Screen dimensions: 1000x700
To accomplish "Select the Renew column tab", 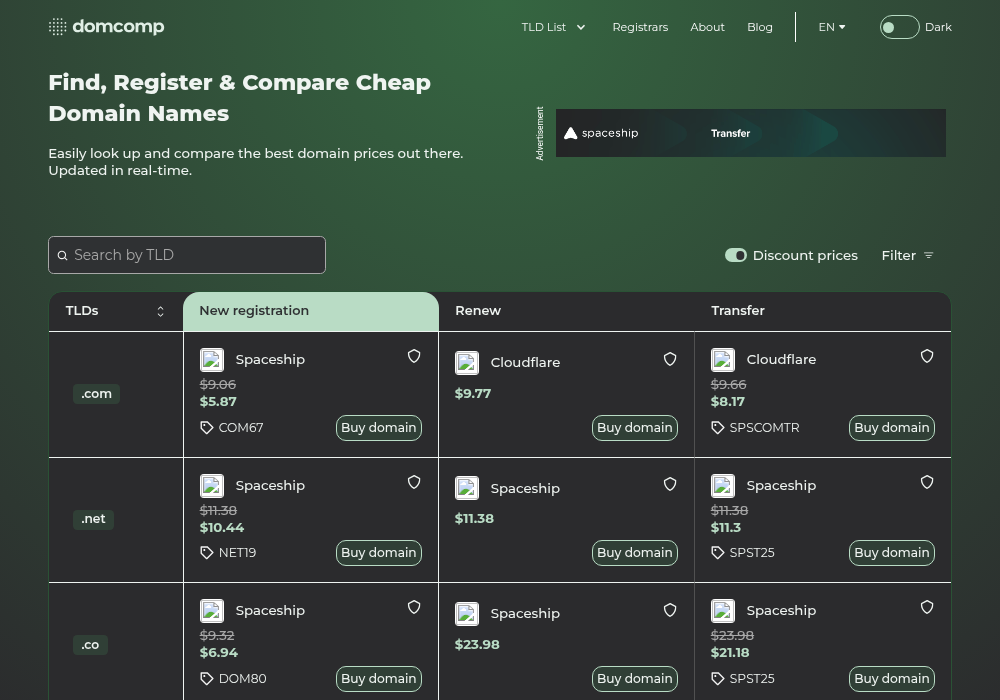I will [x=566, y=311].
